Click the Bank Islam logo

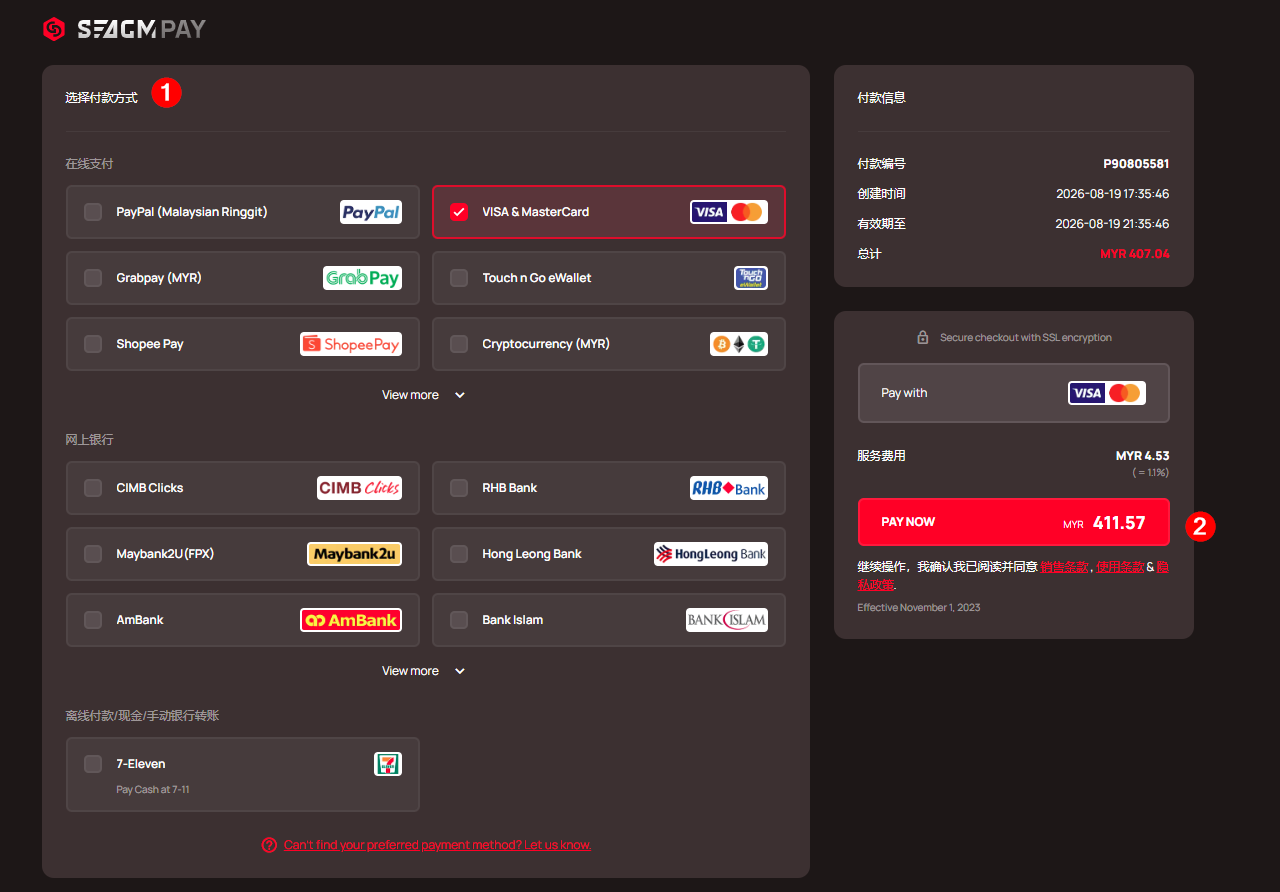727,620
